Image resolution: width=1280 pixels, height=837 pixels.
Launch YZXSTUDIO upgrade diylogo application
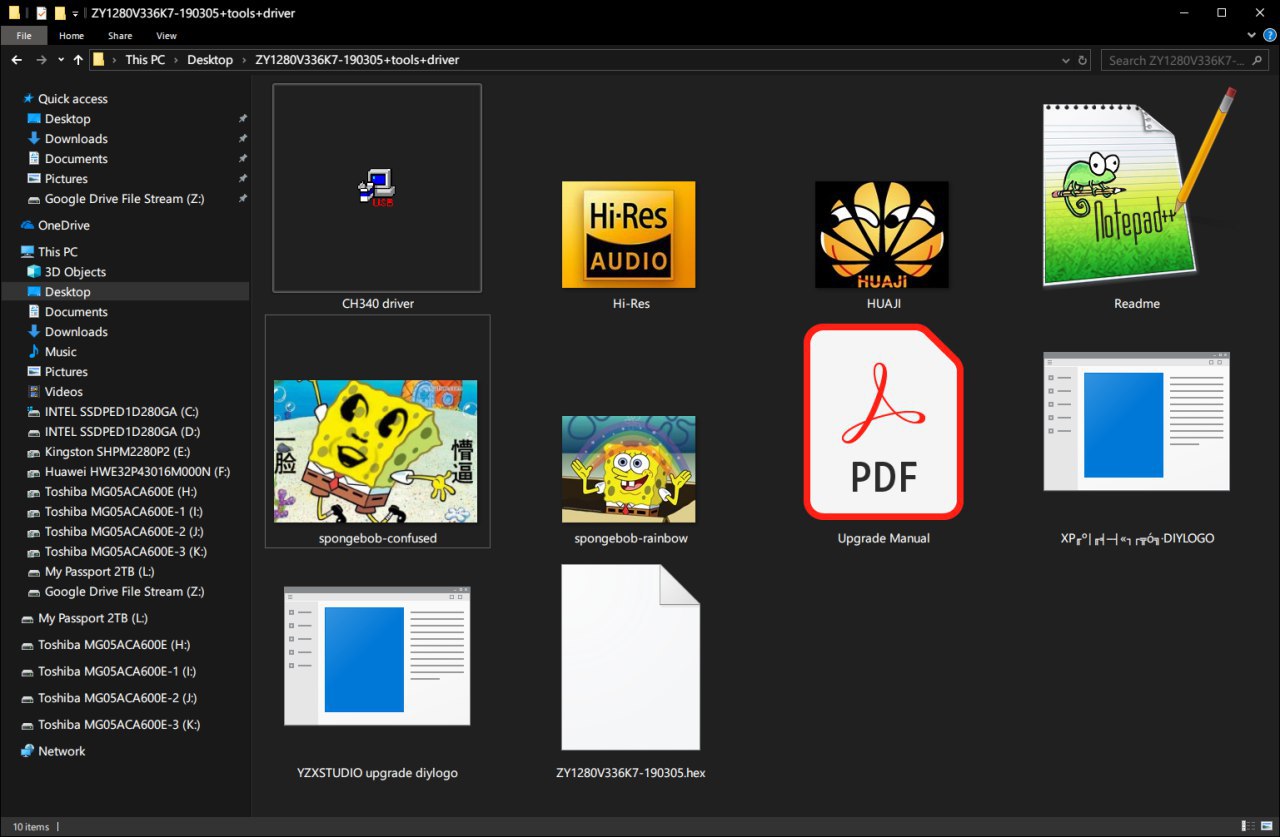coord(377,656)
